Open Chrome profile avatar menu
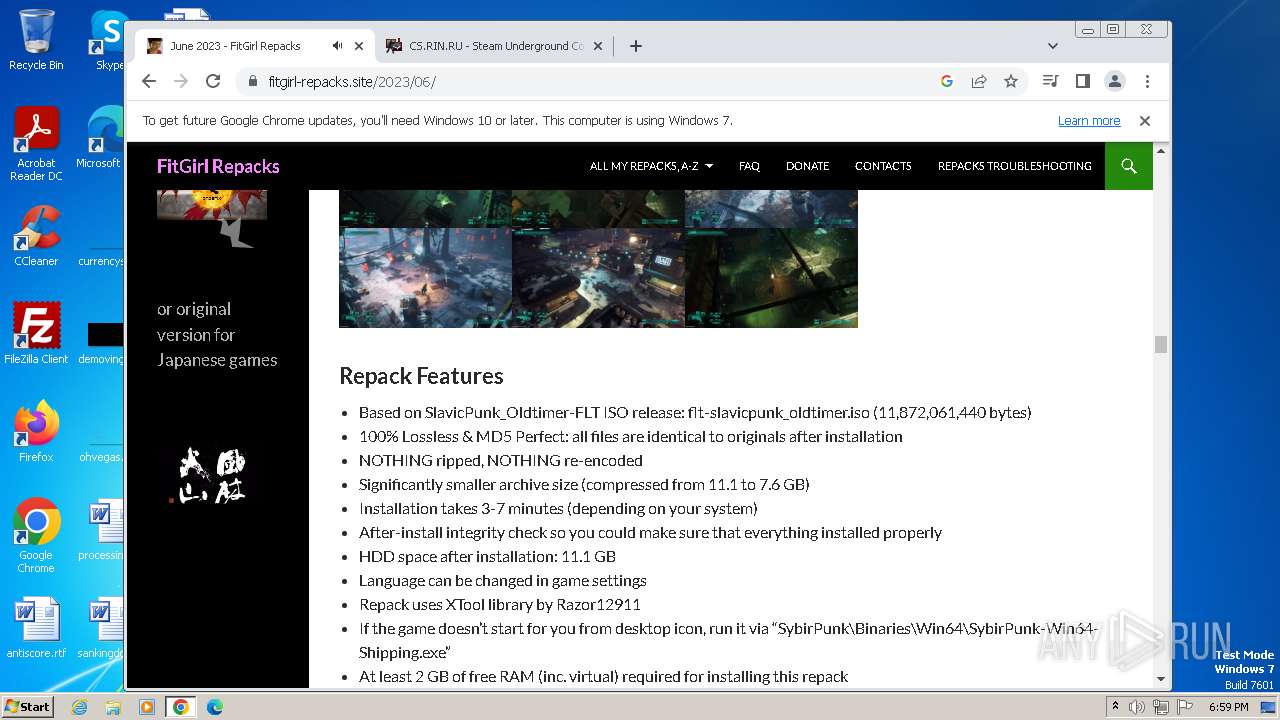The image size is (1280, 720). click(1115, 81)
